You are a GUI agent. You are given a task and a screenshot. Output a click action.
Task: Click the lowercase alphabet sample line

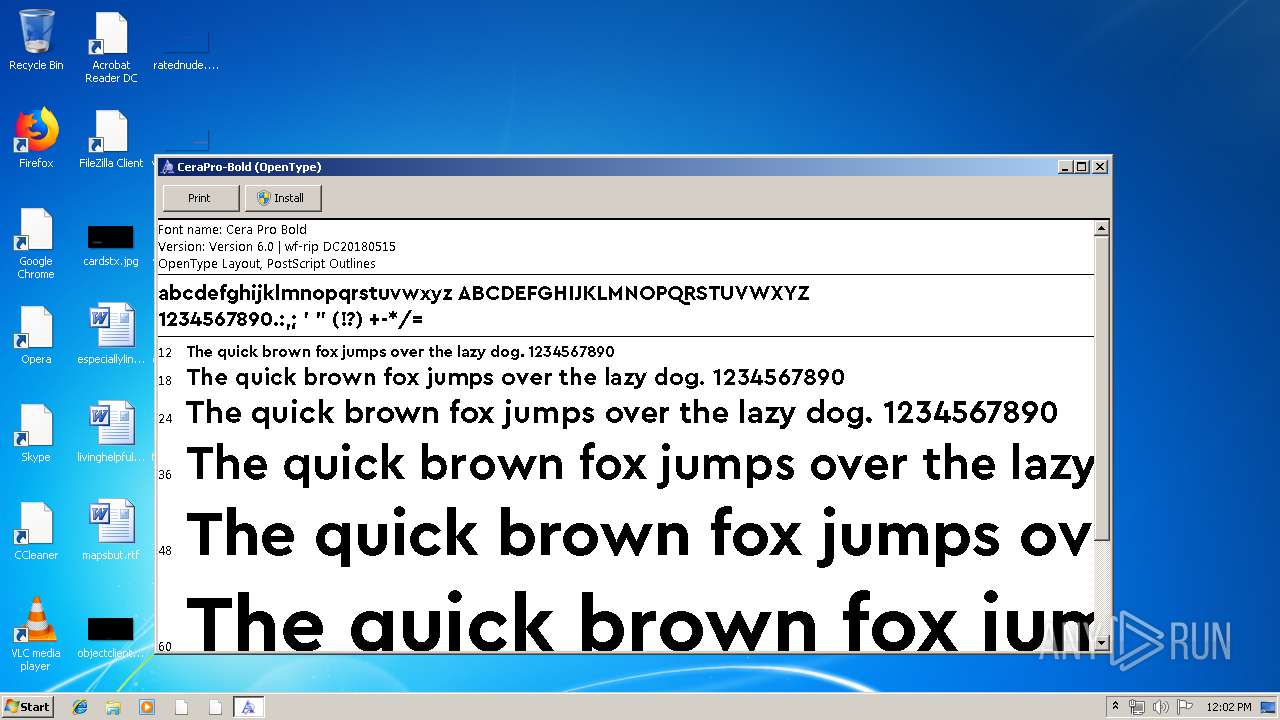click(484, 293)
